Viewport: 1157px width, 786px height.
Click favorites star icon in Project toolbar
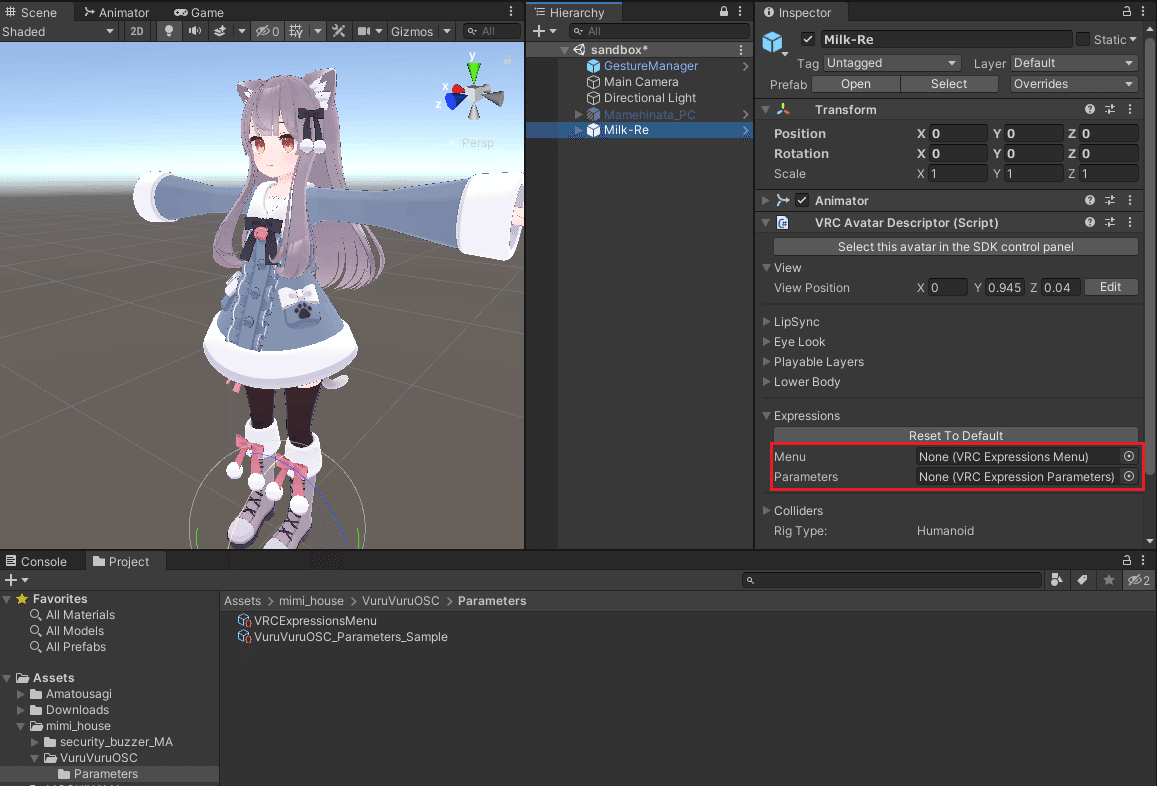point(1108,580)
